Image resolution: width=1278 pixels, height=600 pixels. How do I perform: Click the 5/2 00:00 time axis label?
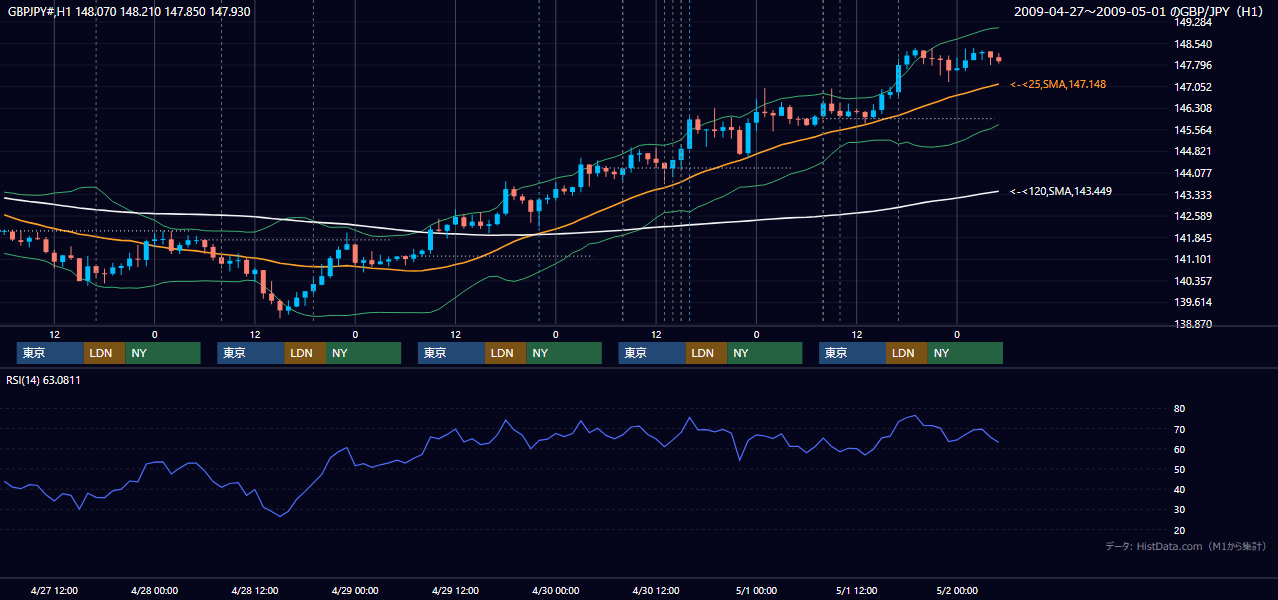[x=957, y=590]
